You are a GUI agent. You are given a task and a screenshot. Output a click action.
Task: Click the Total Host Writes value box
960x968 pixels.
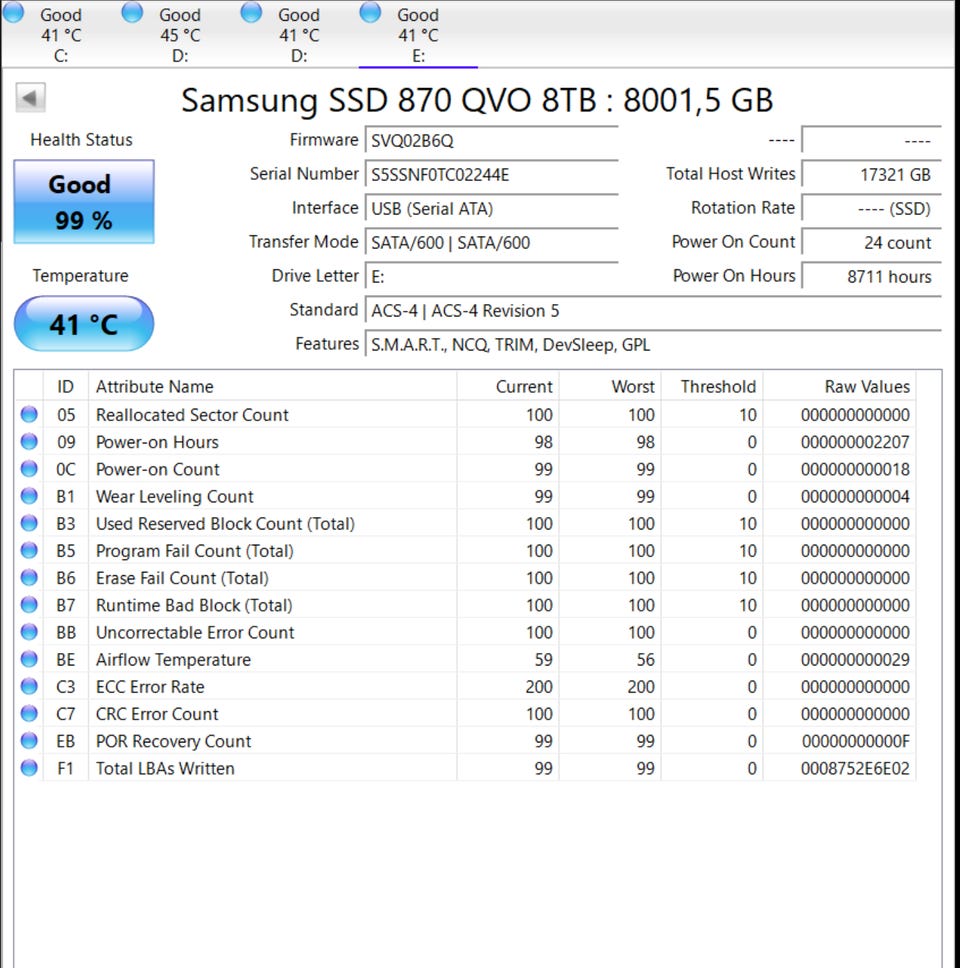pos(871,175)
